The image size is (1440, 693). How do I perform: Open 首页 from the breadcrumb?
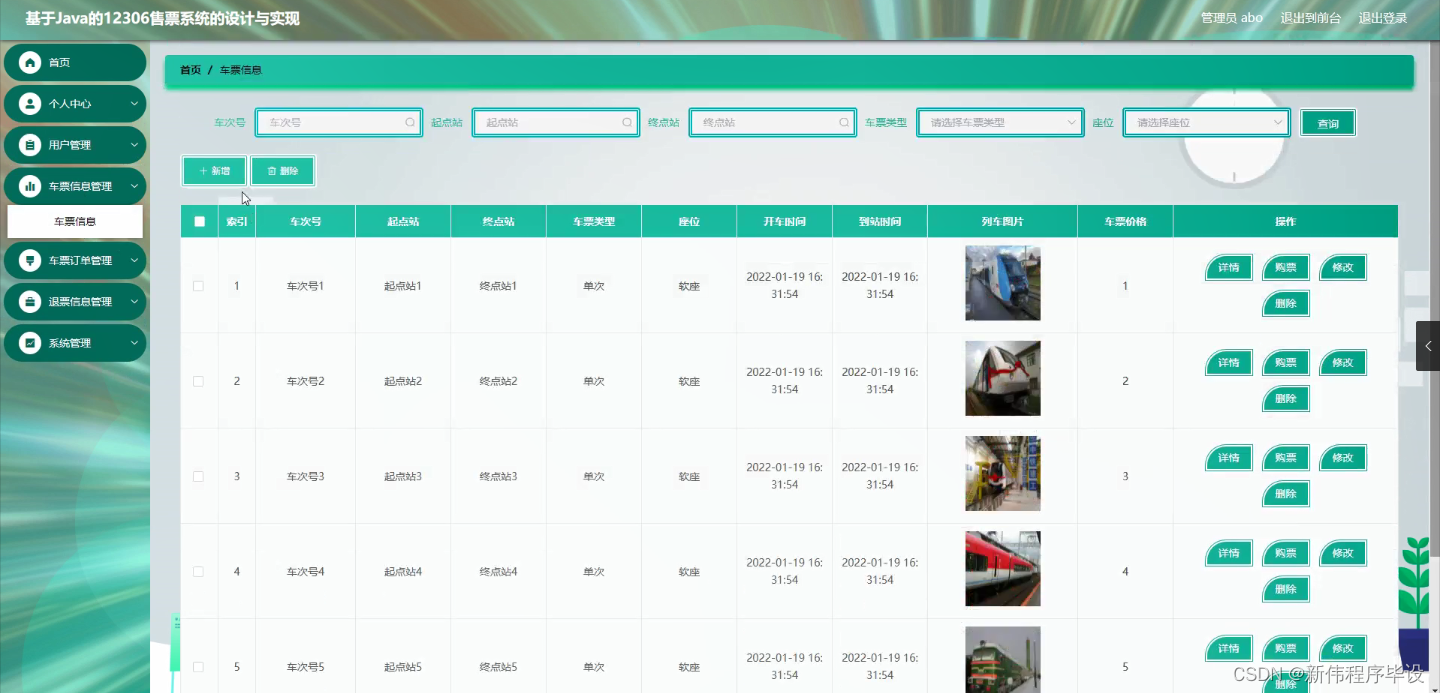[189, 70]
